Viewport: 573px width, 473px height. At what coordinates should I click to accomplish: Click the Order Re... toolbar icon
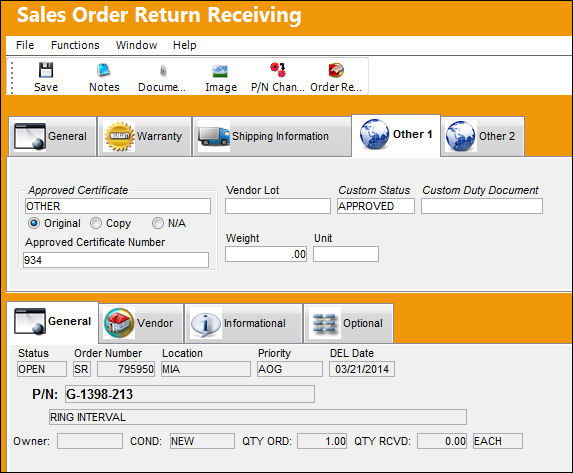point(336,70)
